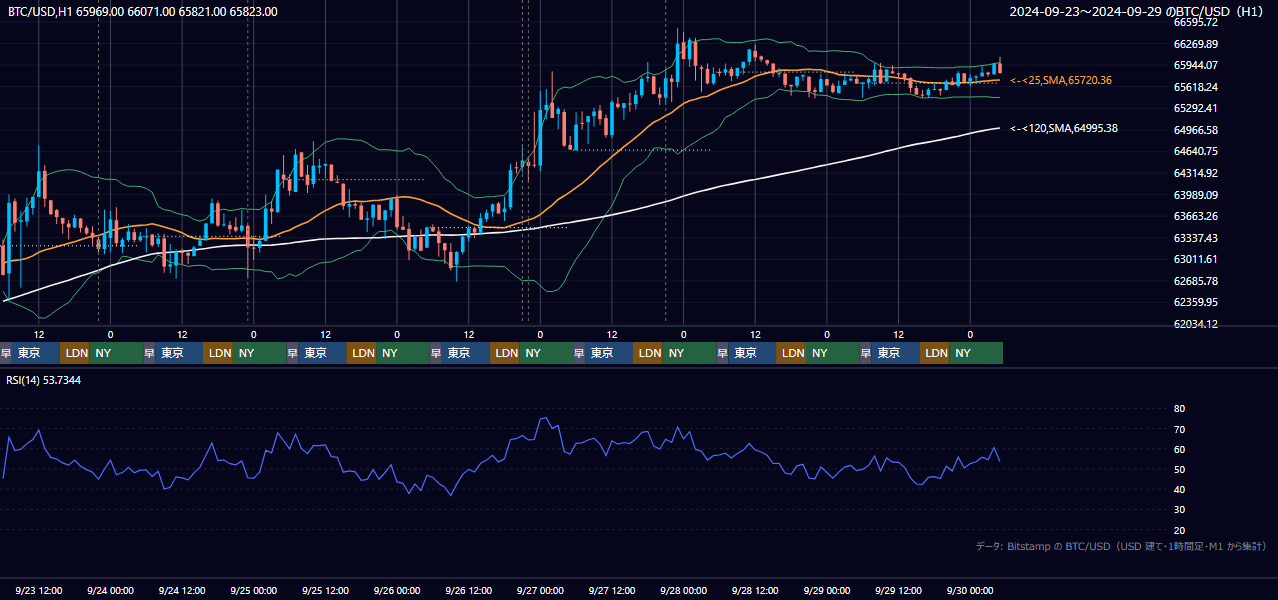The height and width of the screenshot is (600, 1278).
Task: Click the RSI scale value 40
Action: click(x=1179, y=489)
